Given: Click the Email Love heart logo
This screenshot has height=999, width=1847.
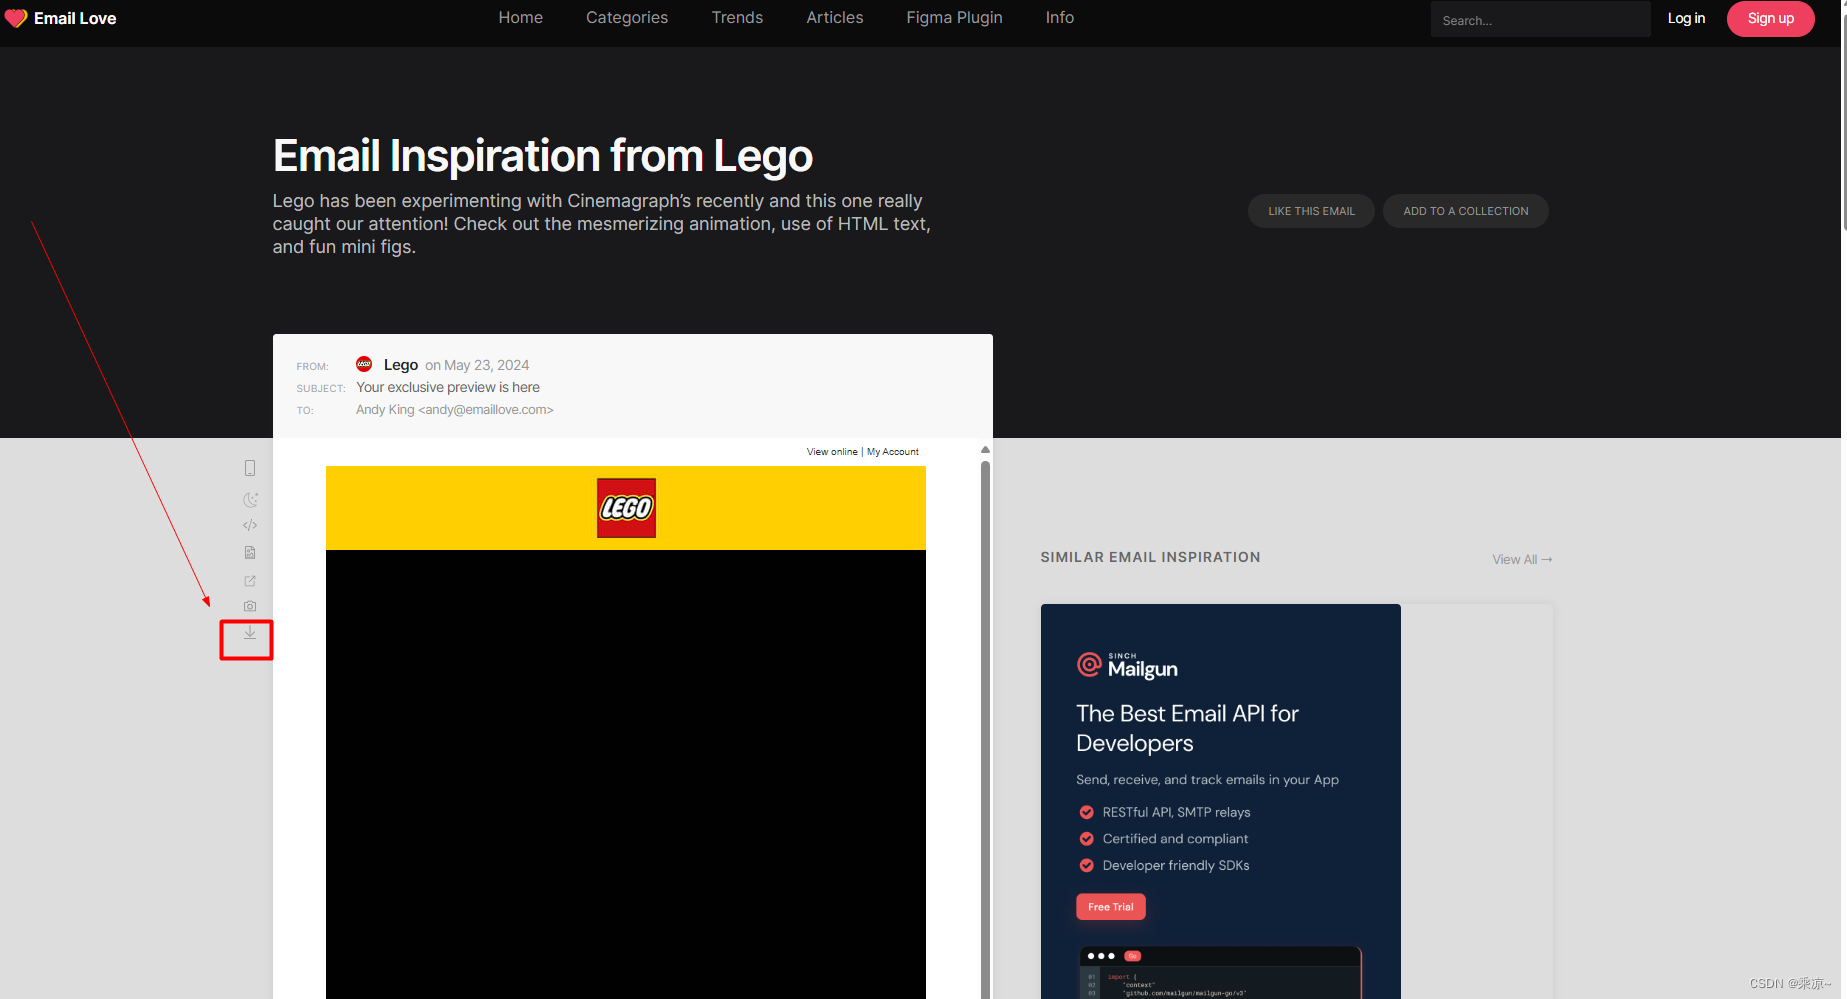Looking at the screenshot, I should [x=16, y=18].
